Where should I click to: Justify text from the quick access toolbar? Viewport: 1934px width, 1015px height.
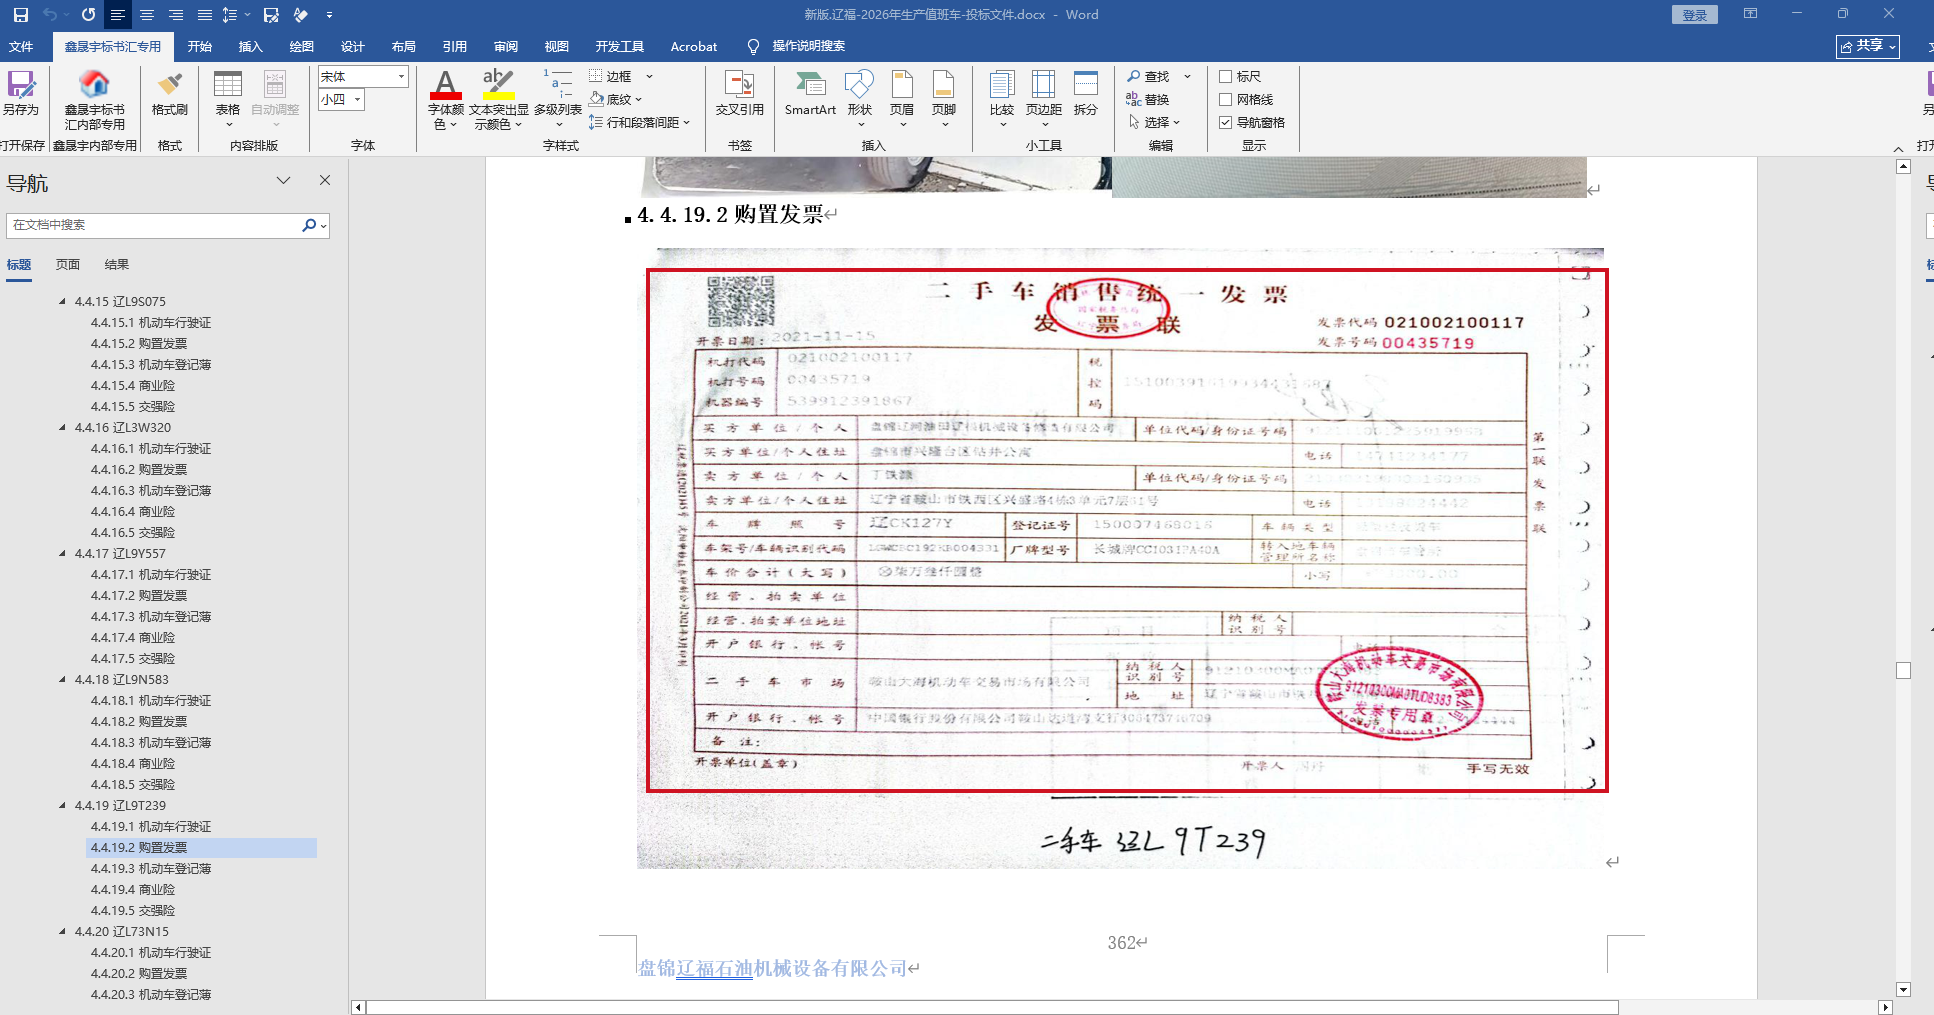click(x=204, y=15)
